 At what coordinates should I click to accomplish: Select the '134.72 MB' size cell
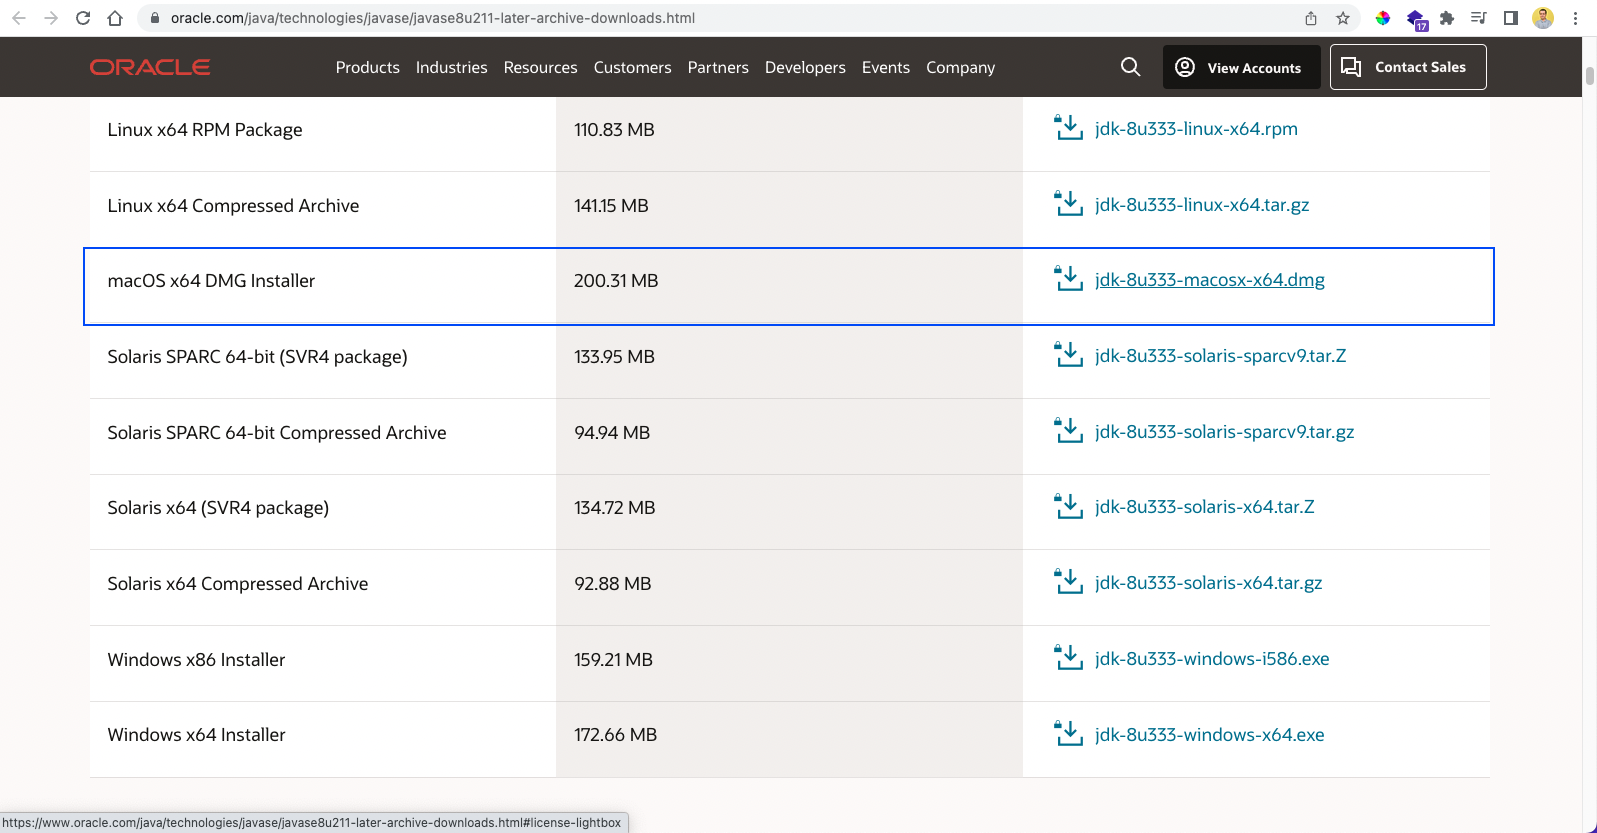pos(615,508)
